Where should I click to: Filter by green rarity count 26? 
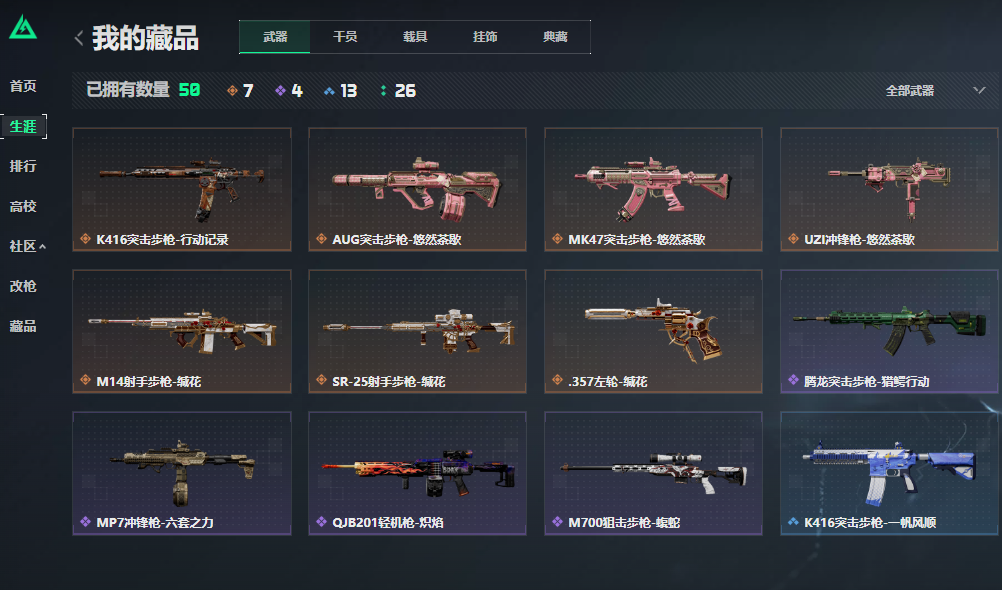click(x=398, y=91)
